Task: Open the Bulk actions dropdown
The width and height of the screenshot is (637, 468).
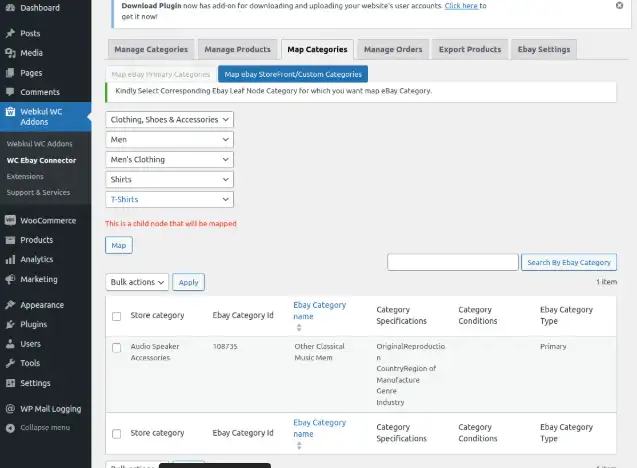Action: (137, 282)
